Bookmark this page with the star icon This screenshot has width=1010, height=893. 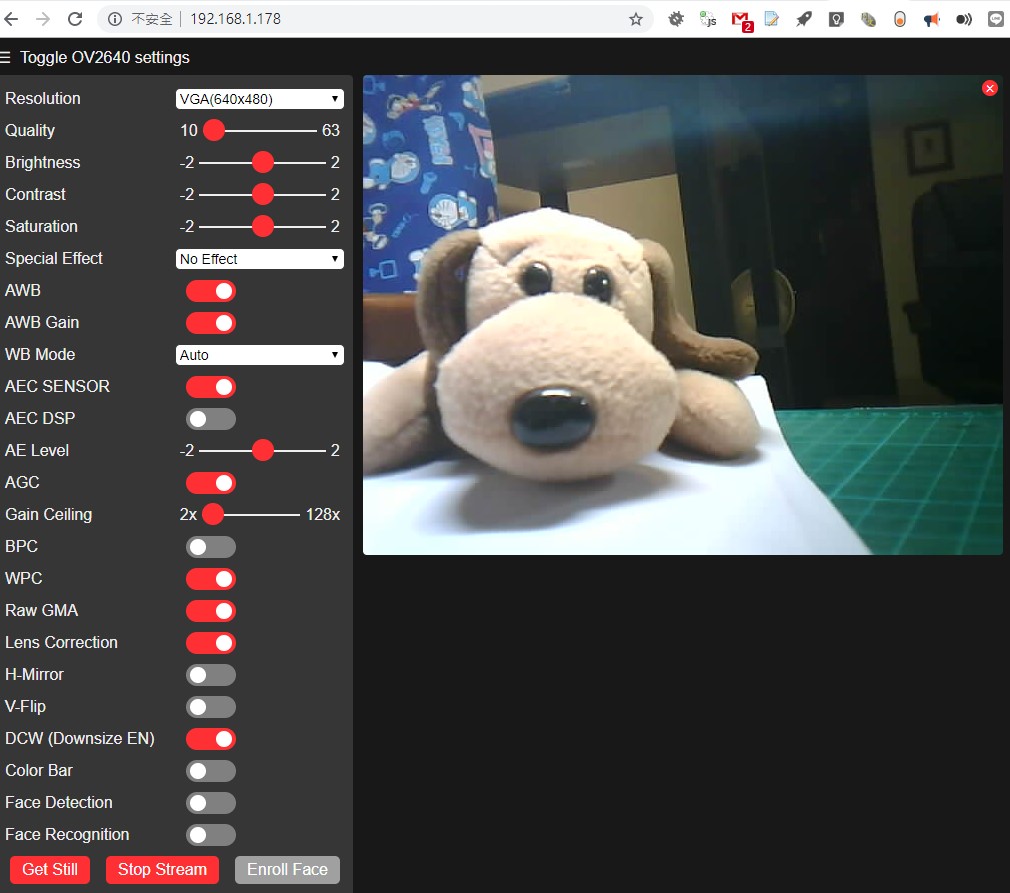[x=636, y=18]
